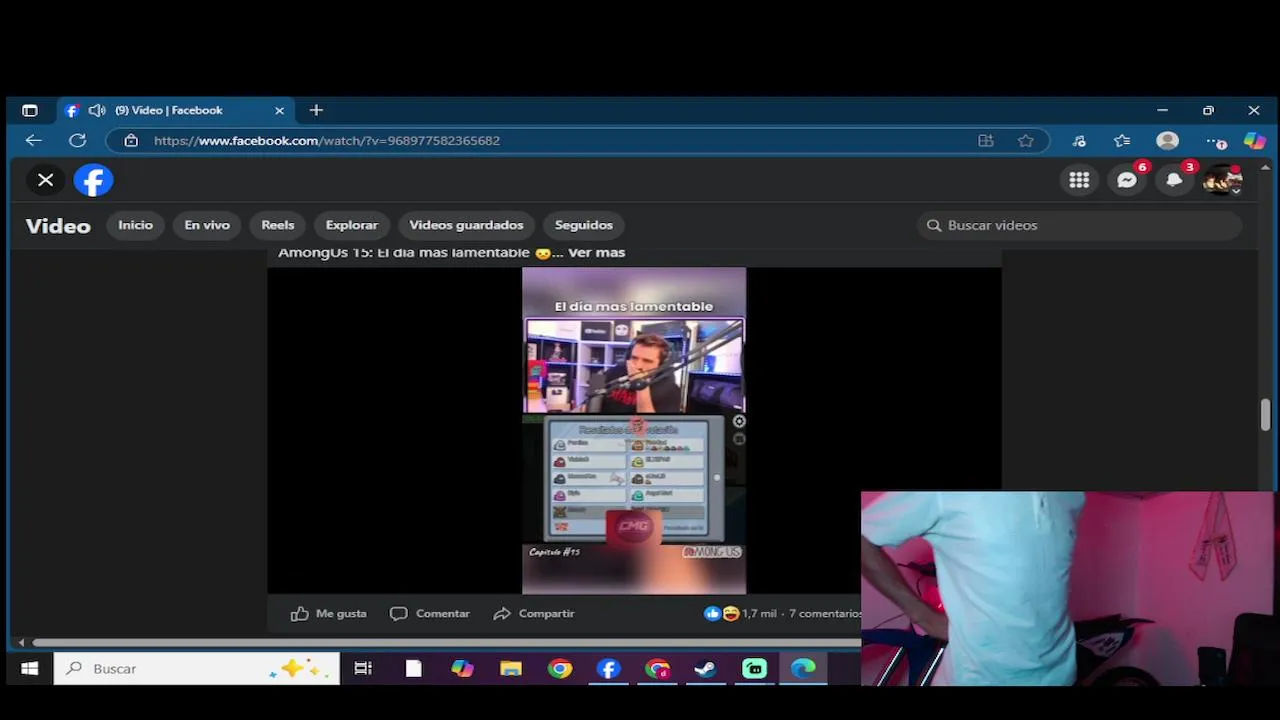Open Edge settings and more menu
The width and height of the screenshot is (1280, 720).
coord(1215,141)
